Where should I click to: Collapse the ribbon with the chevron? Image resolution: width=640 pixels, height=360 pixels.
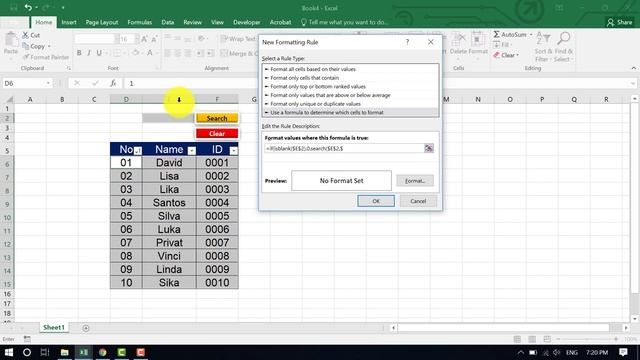(x=633, y=68)
